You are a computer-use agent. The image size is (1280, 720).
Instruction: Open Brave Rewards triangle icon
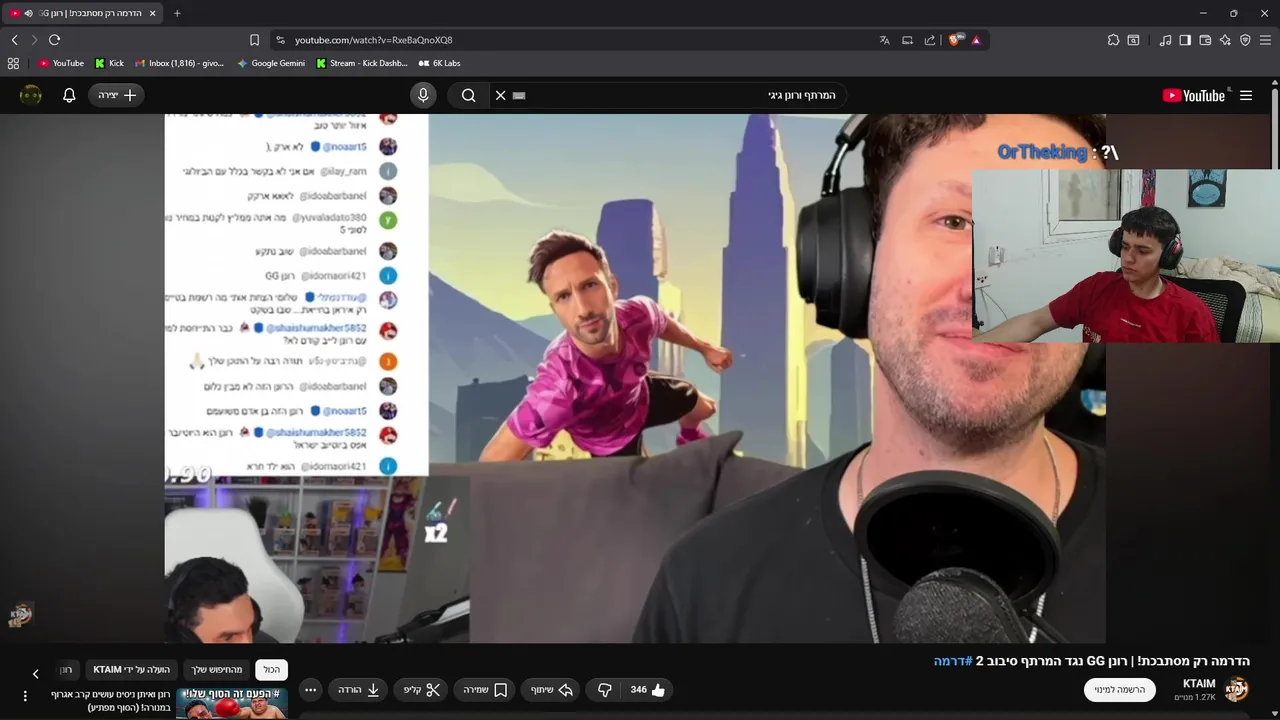[x=976, y=40]
